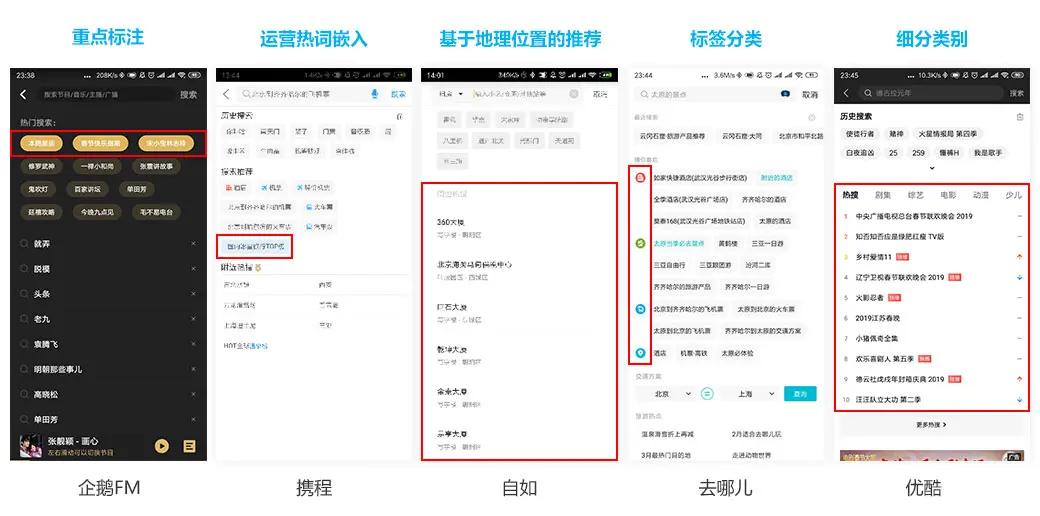Tap the 我是歌手 history tag in 优酷
The height and width of the screenshot is (516, 1040).
(988, 153)
